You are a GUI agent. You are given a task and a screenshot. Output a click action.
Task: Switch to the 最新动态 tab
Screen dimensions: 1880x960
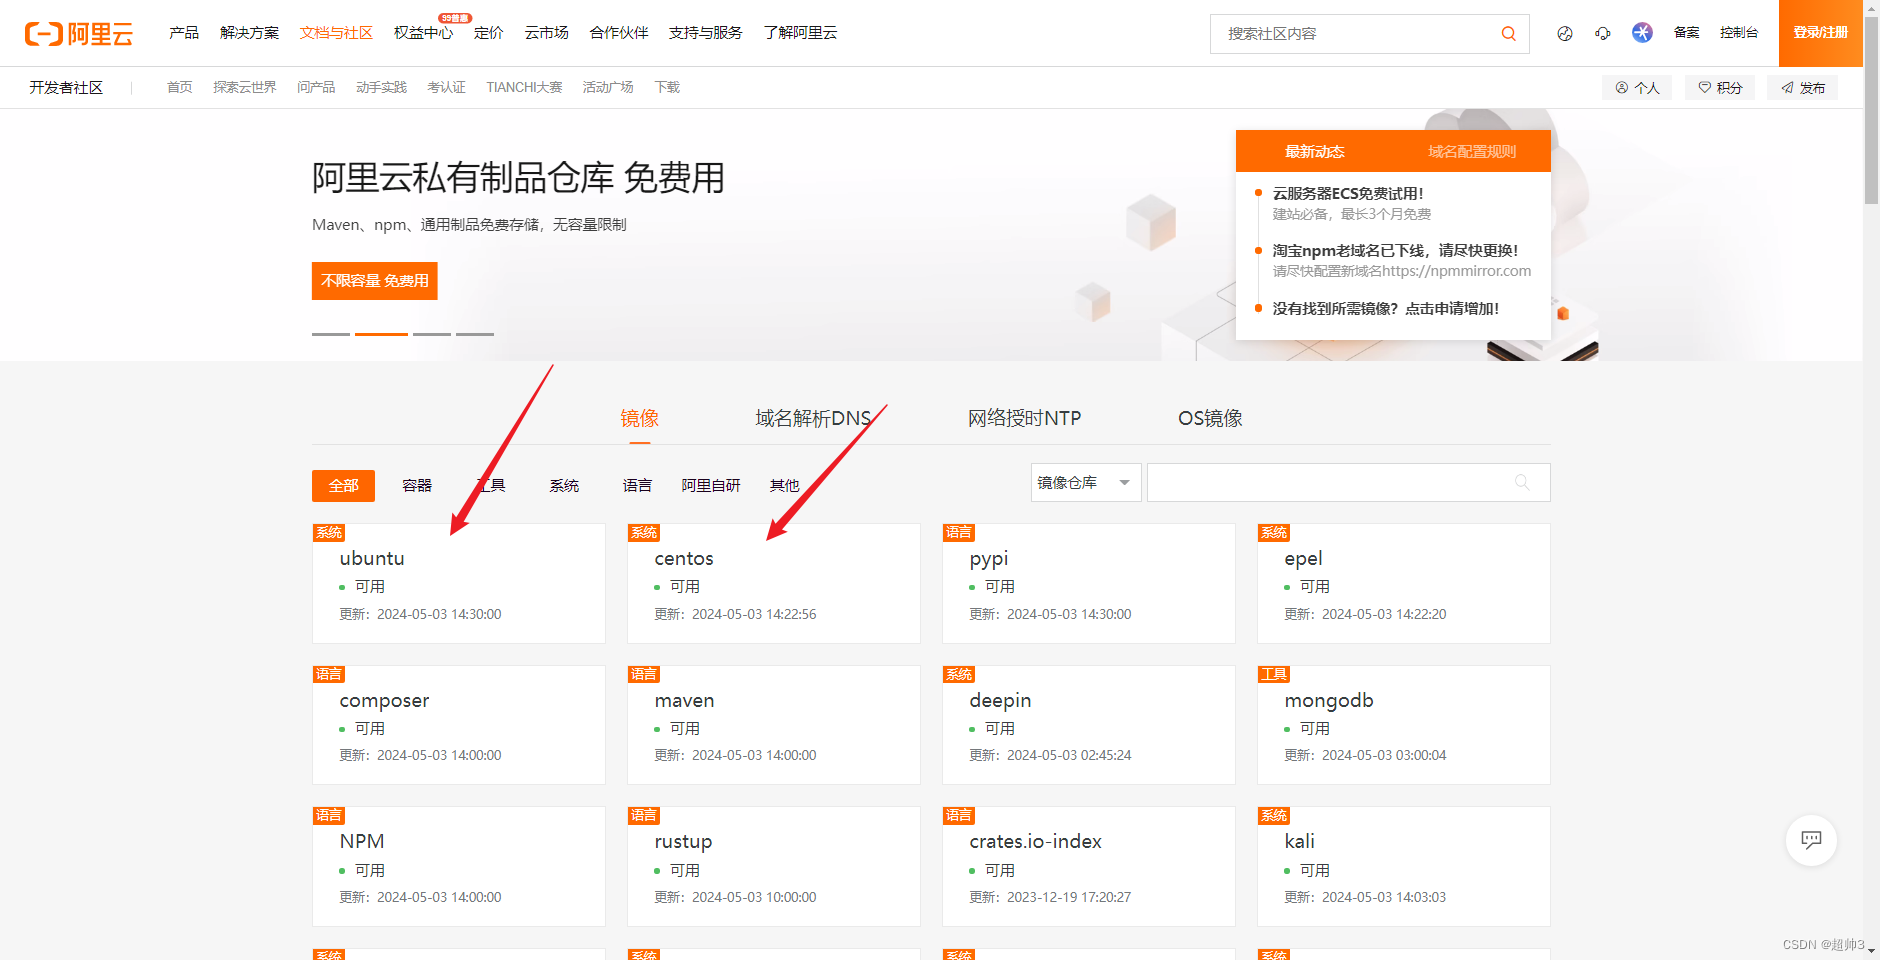tap(1315, 151)
